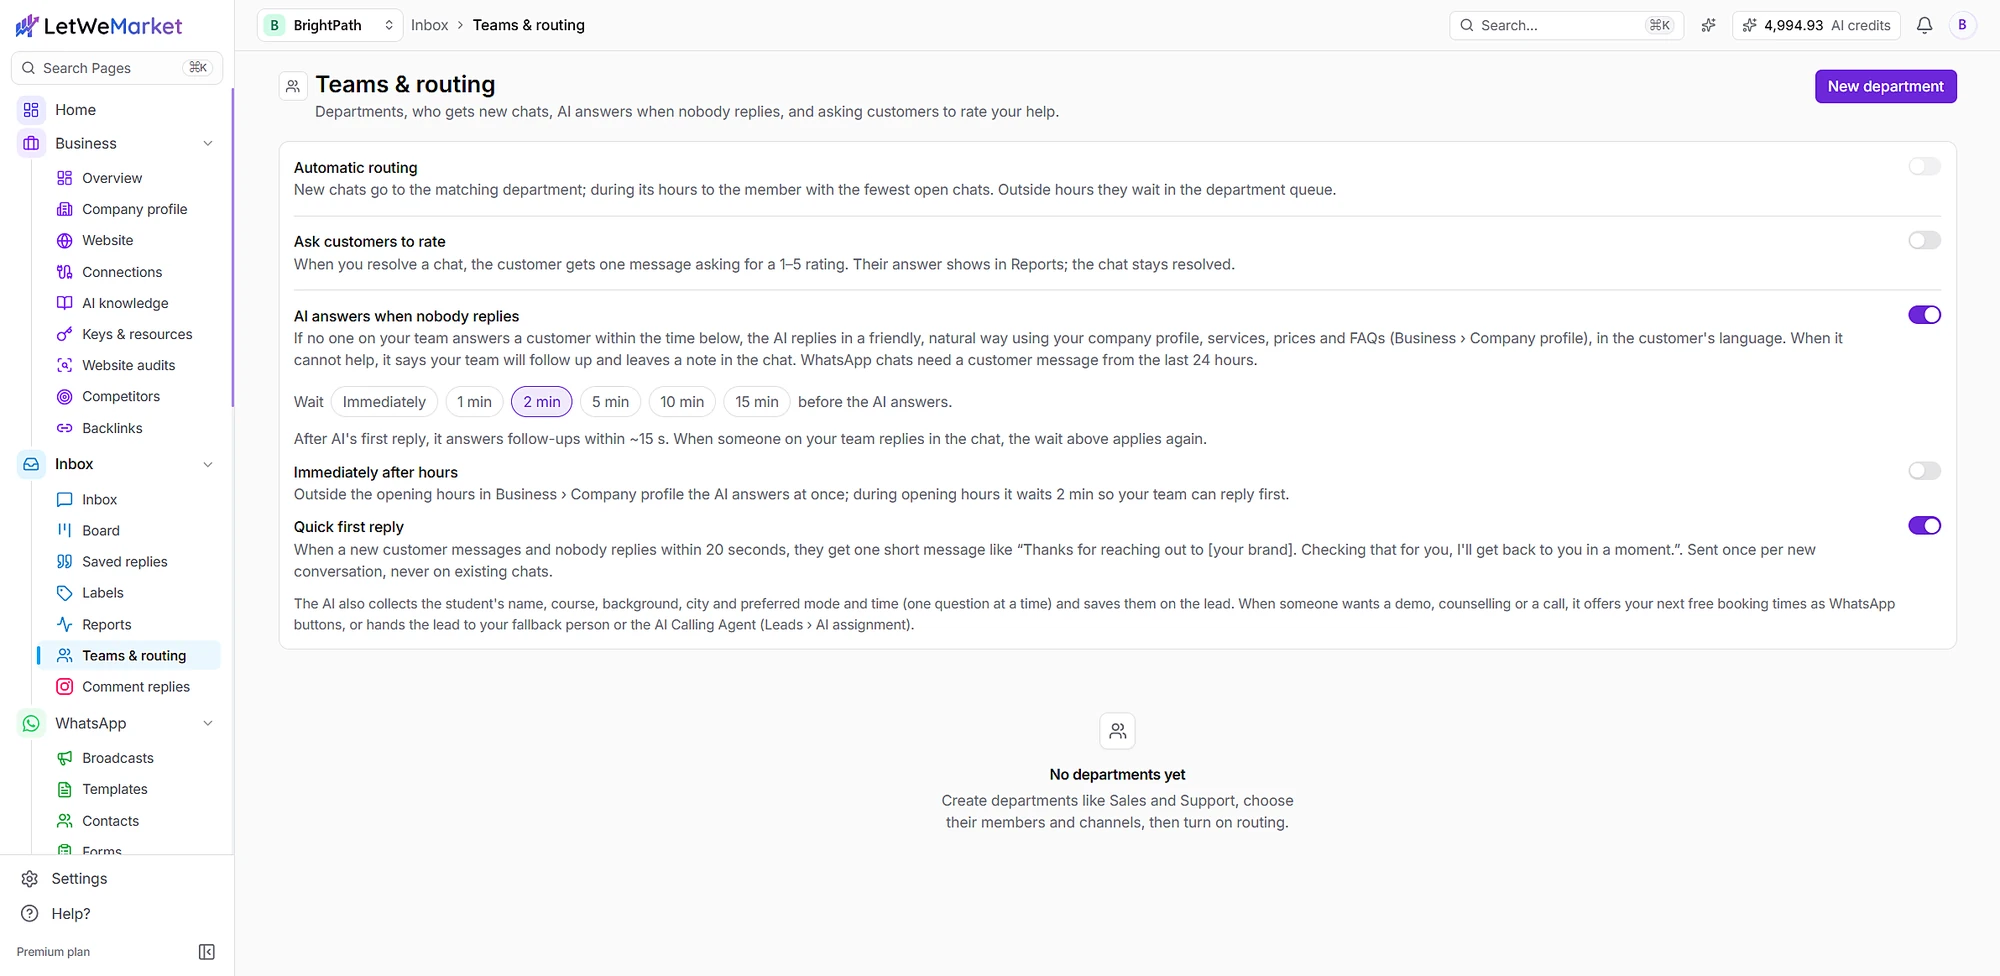Select the 5 min wait option
The width and height of the screenshot is (2000, 976).
click(610, 402)
